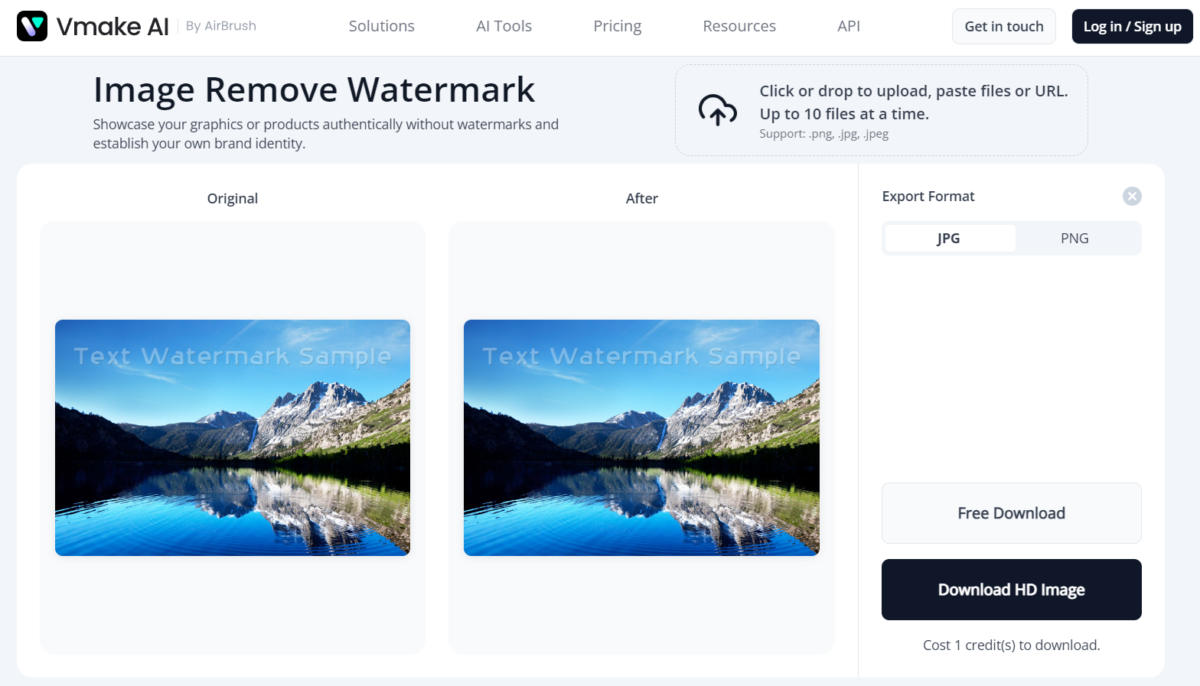Click the After processed image
The width and height of the screenshot is (1200, 686).
641,437
